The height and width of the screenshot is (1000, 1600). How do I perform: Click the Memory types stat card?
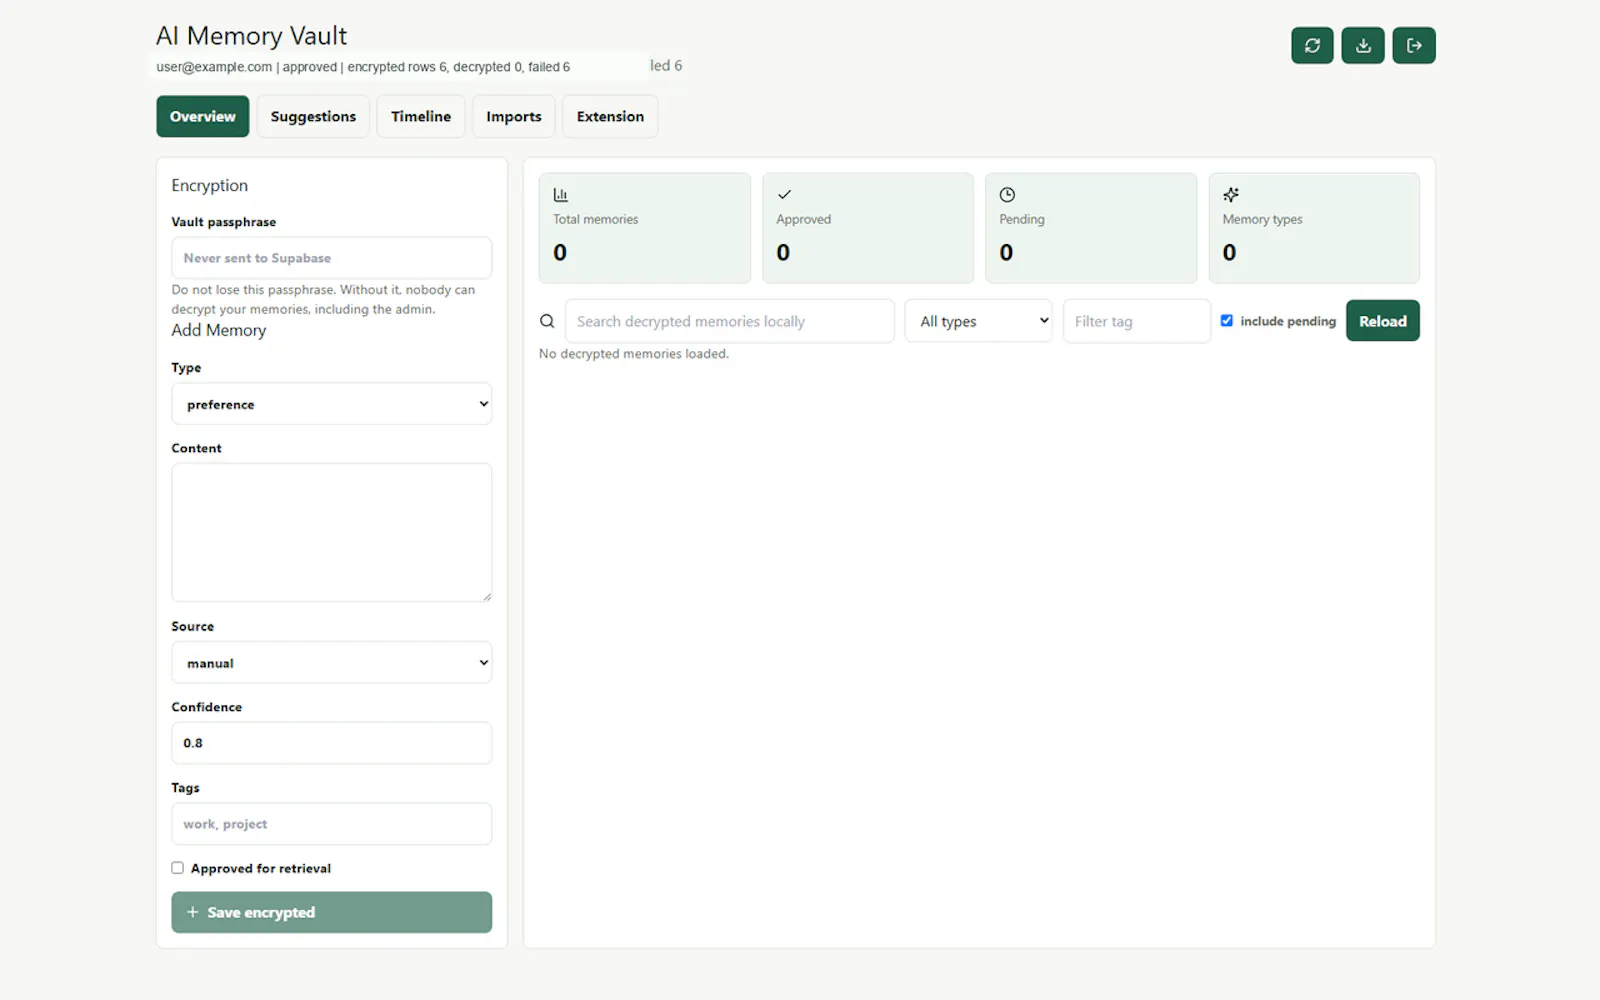pos(1314,228)
